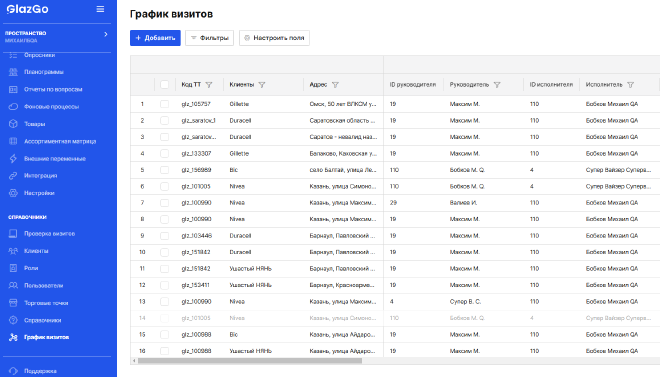Screen dimensions: 660x377
Task: Select село Балтай address cell
Action: [x=343, y=170]
